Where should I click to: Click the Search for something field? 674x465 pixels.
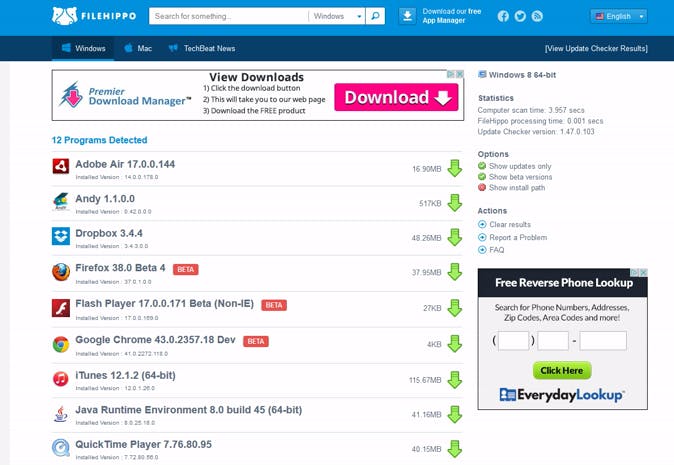coord(229,16)
